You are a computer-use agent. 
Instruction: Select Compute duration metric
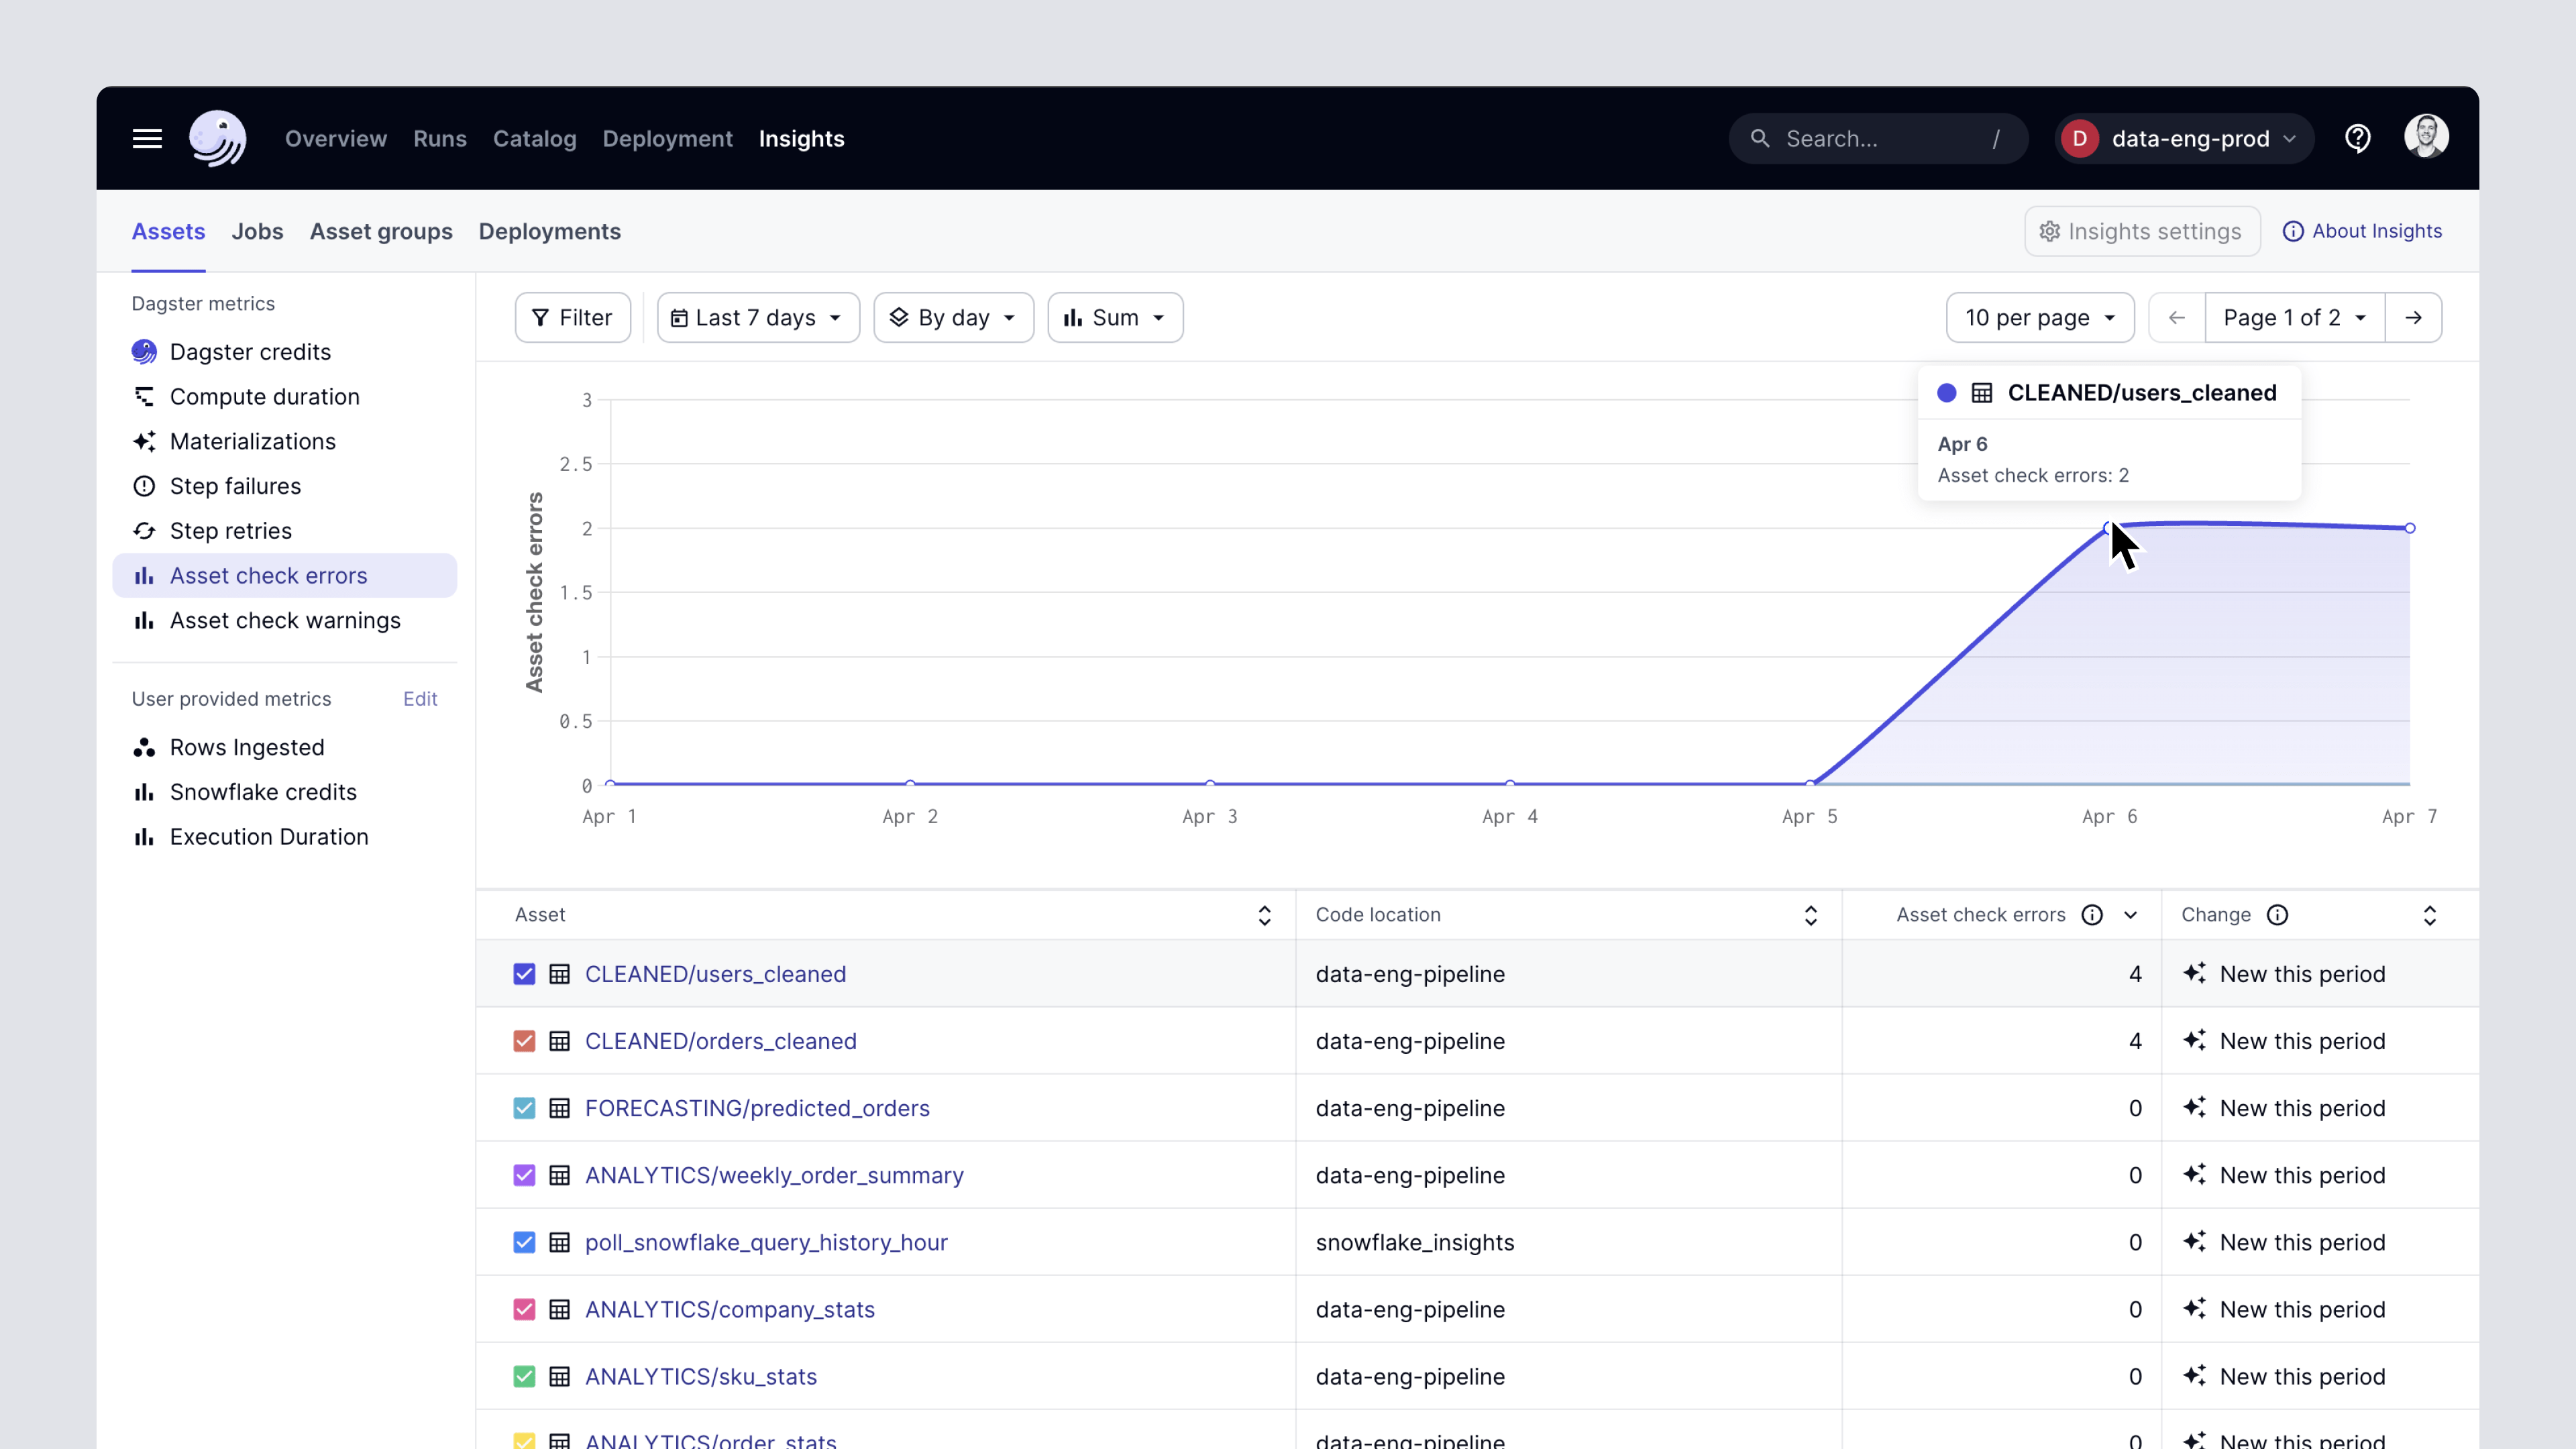click(x=284, y=397)
